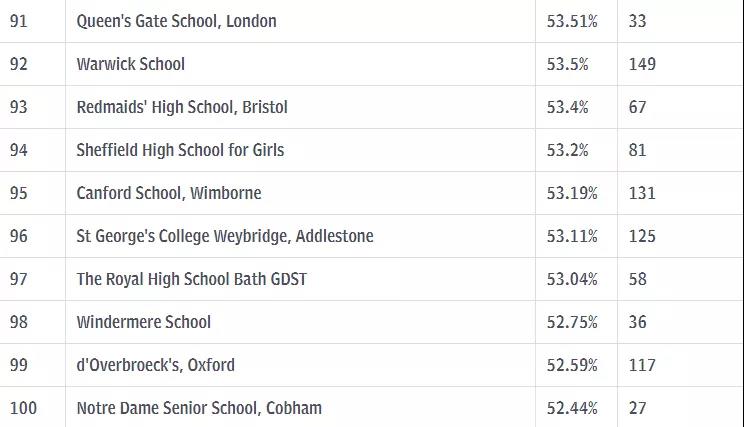Screen dimensions: 744x427
Task: Select Redmaids' High School, Bristol entry
Action: pos(182,107)
